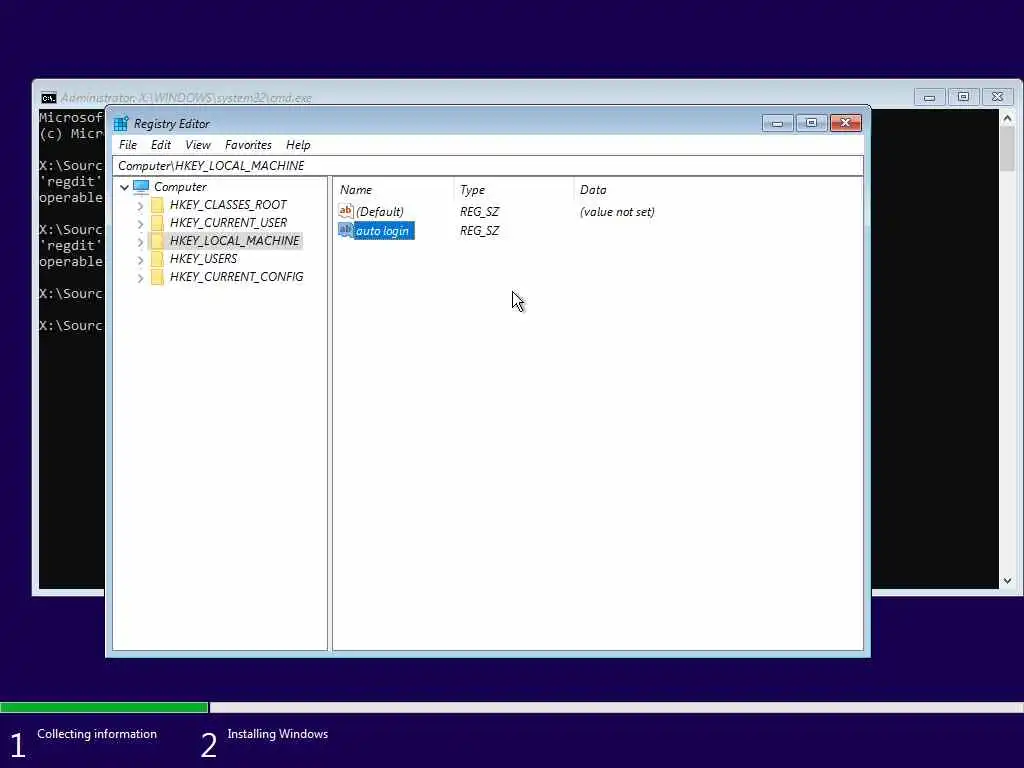Minimize the cmd.exe window
This screenshot has width=1024, height=768.
929,97
